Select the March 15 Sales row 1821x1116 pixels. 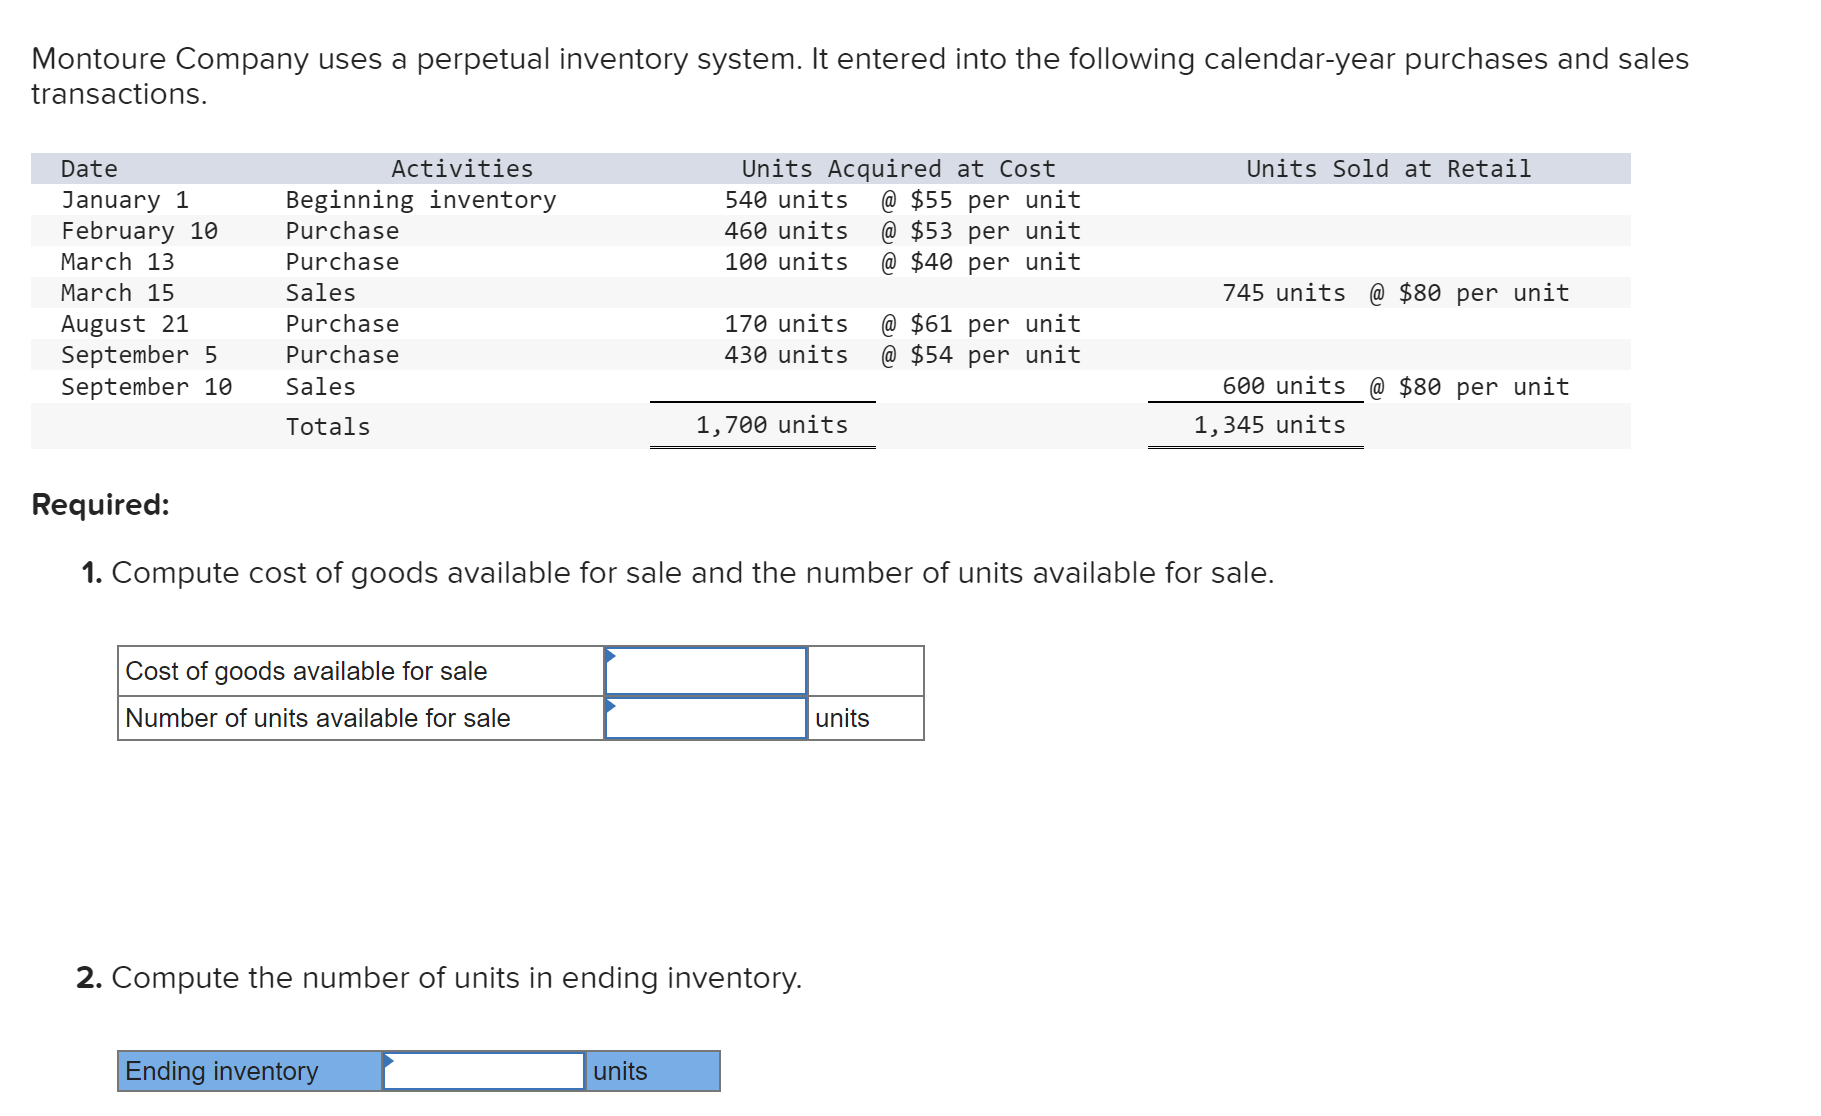coord(400,292)
